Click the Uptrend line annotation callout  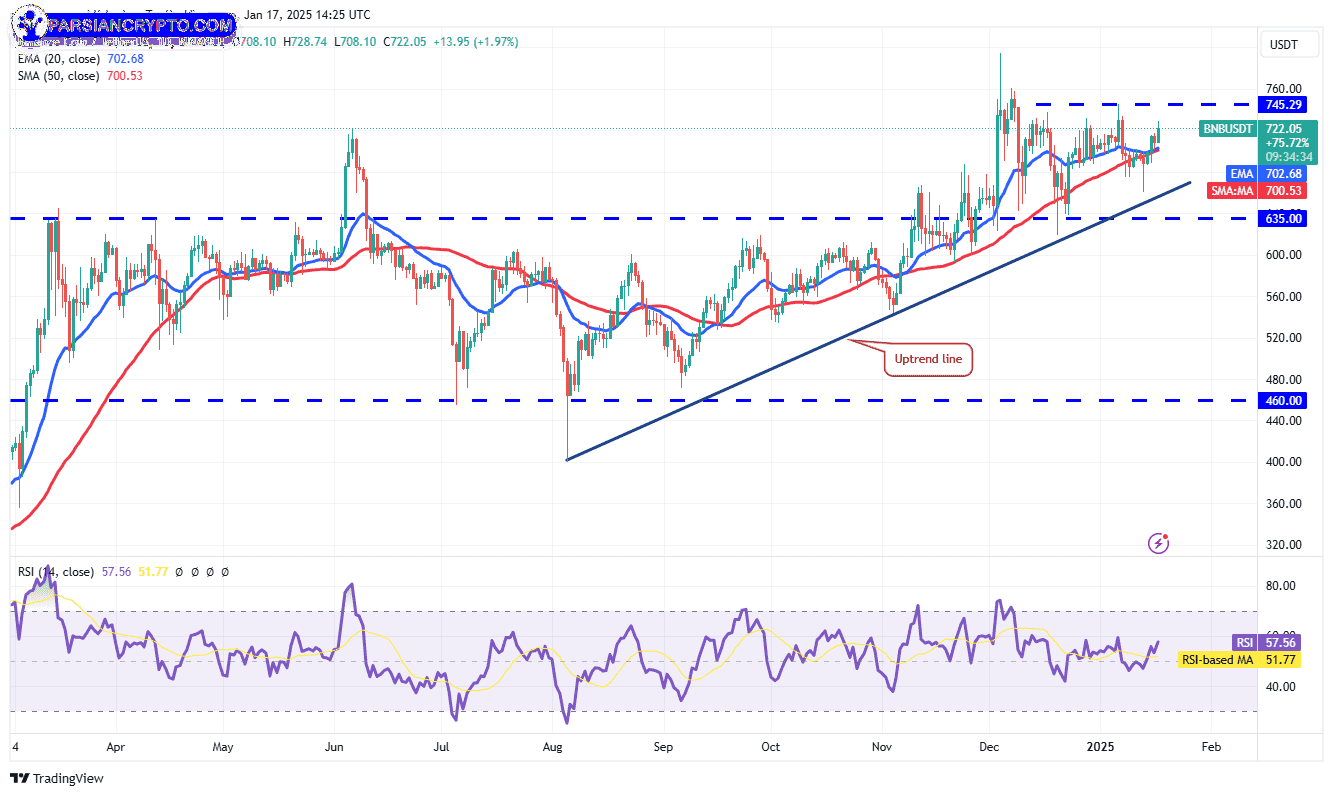click(x=928, y=359)
